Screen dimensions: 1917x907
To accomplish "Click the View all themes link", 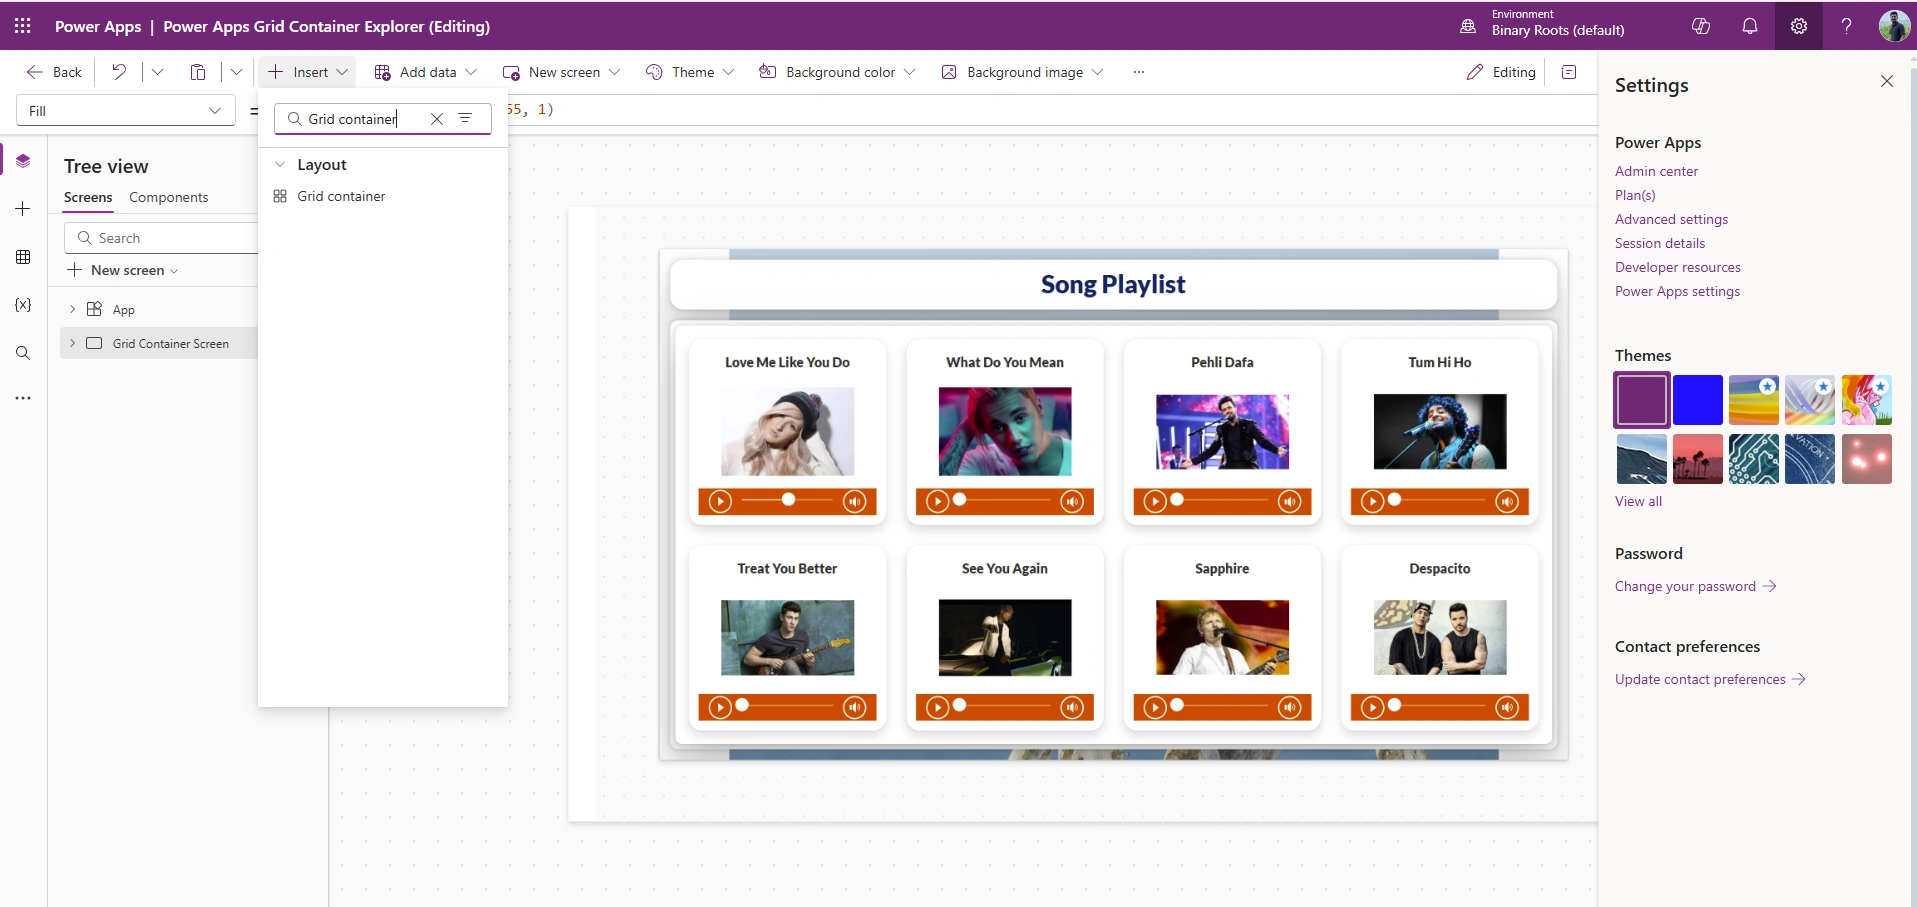I will [1638, 501].
